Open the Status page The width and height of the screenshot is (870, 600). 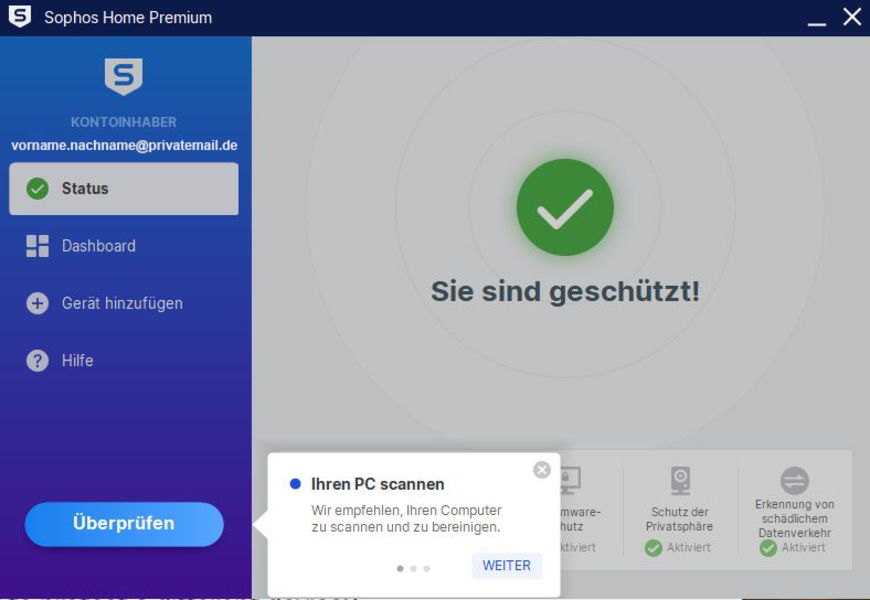tap(124, 189)
